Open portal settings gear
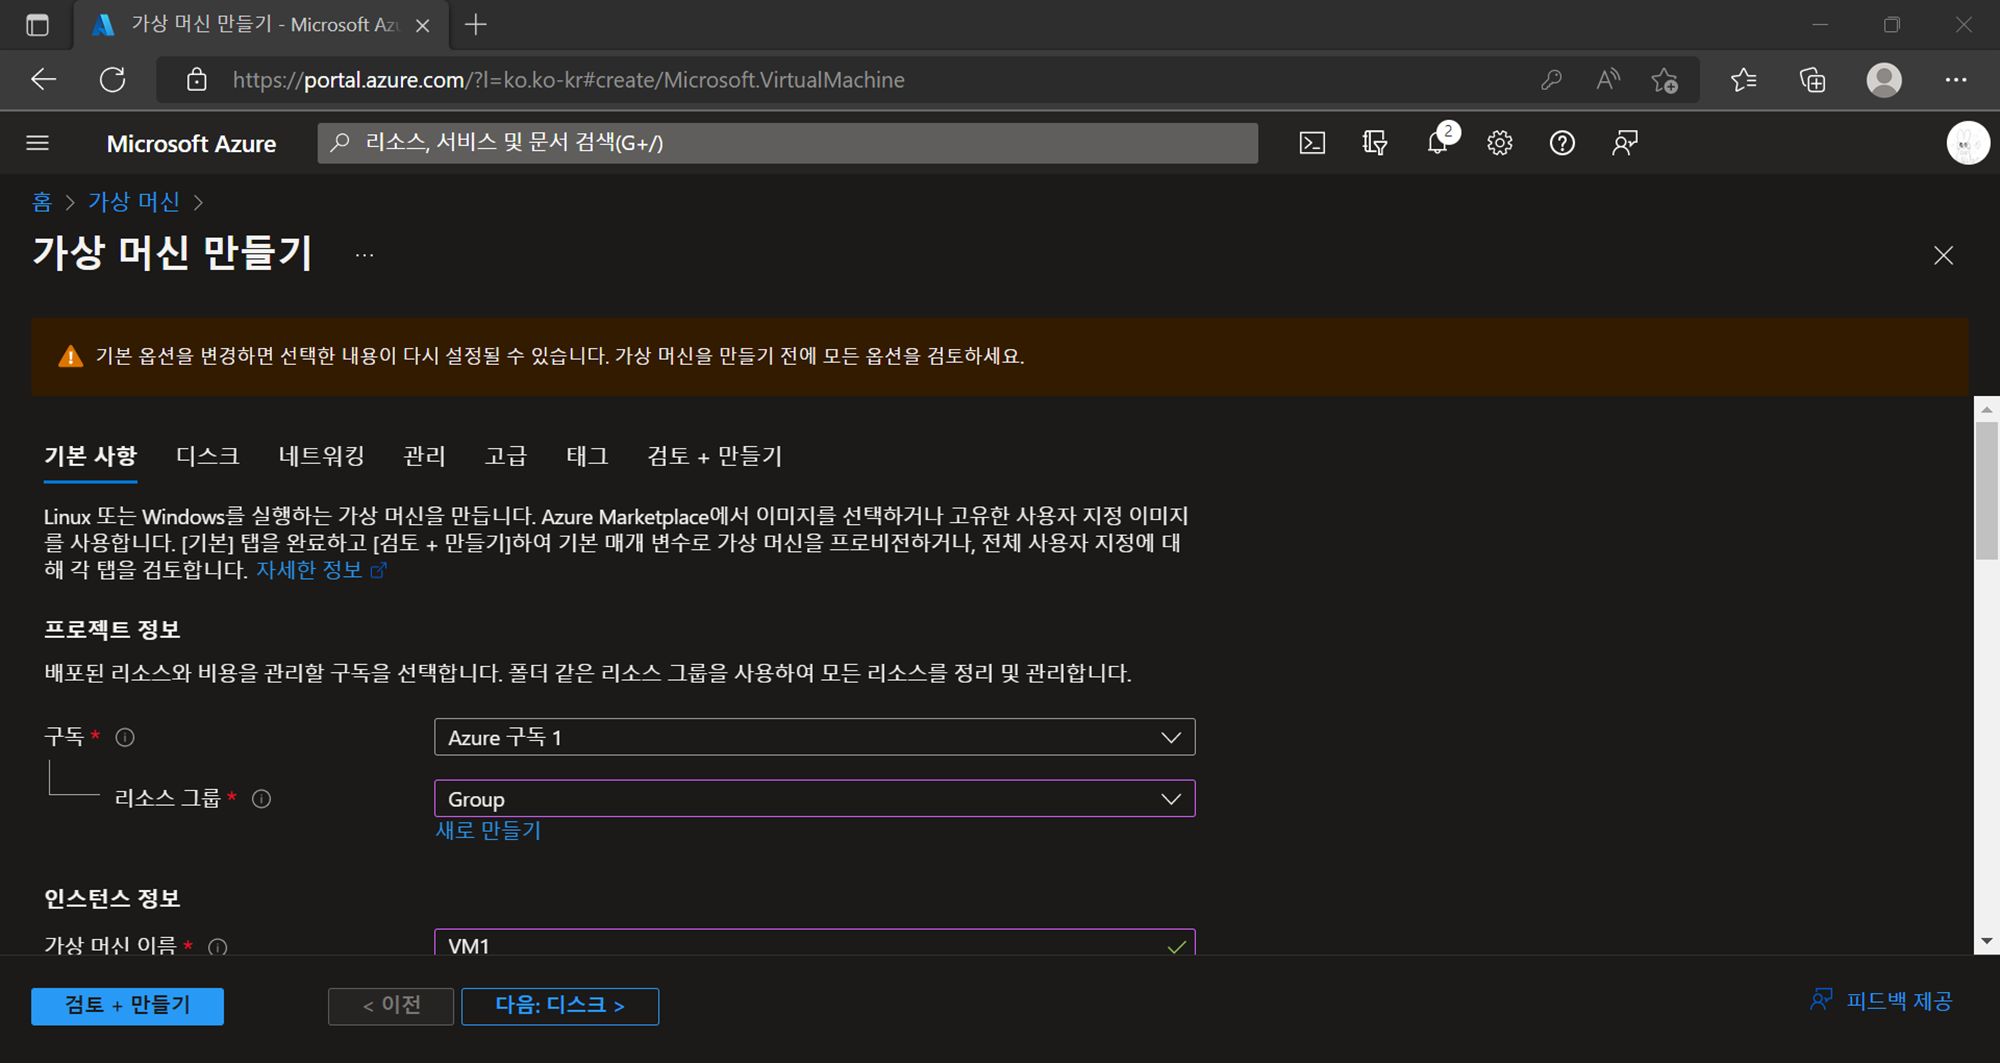Image resolution: width=2000 pixels, height=1063 pixels. click(1499, 143)
